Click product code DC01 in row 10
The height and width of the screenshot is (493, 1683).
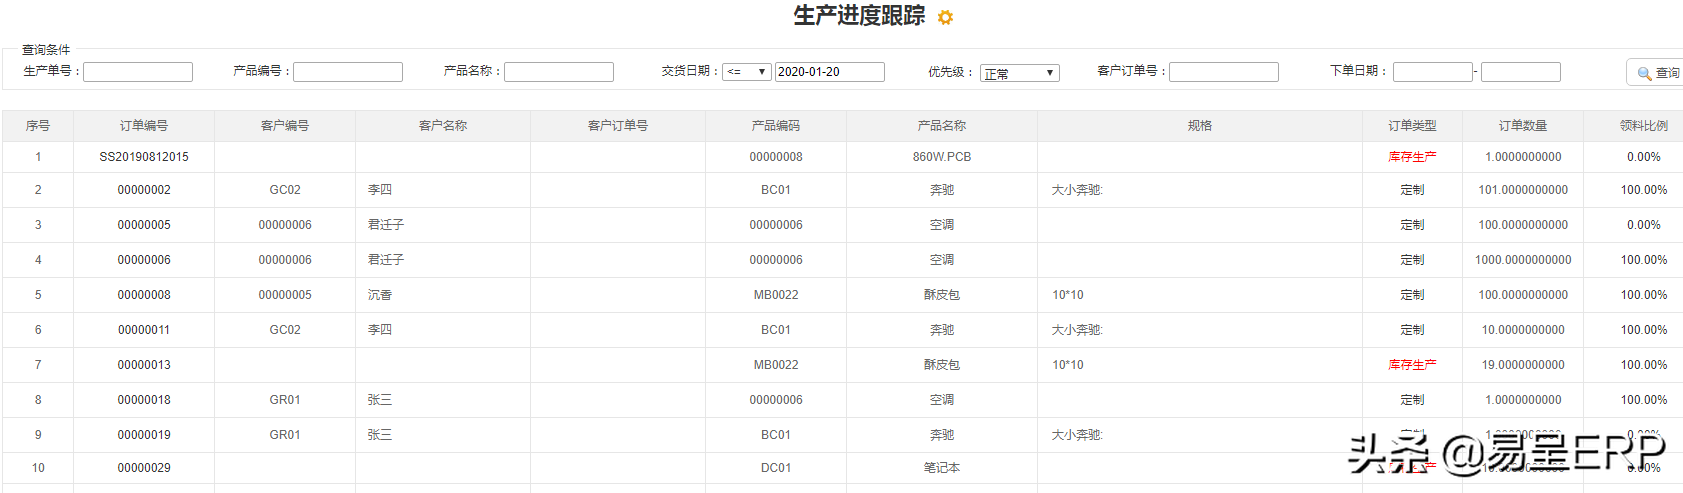click(x=776, y=468)
